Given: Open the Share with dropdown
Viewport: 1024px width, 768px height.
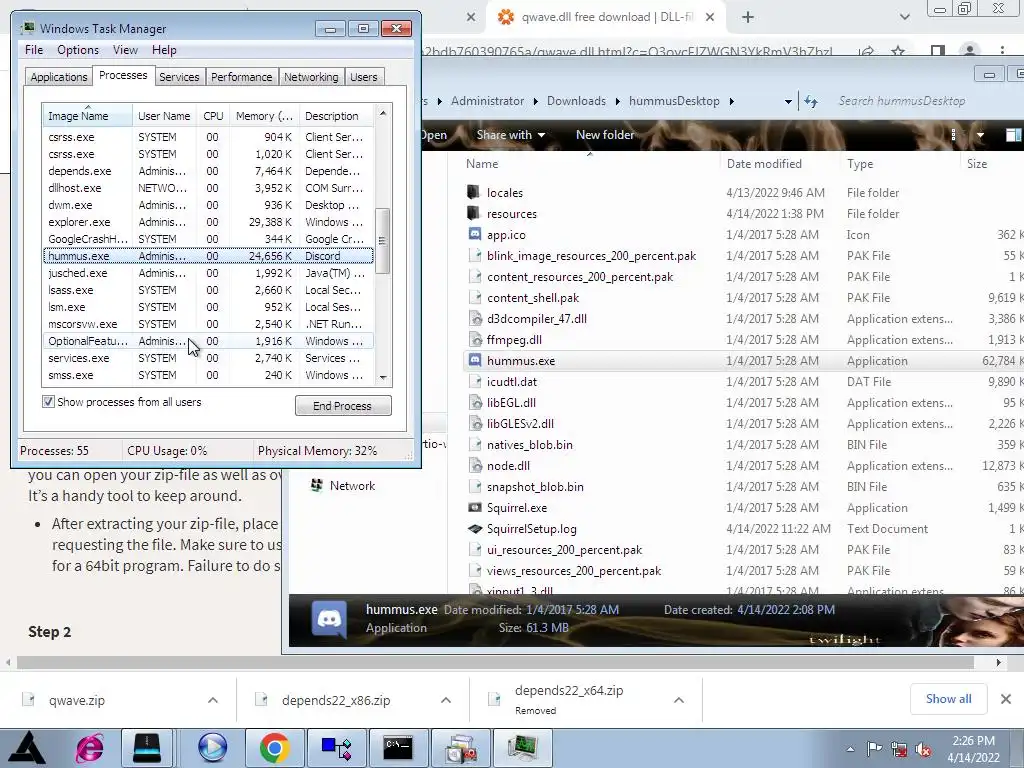Looking at the screenshot, I should pos(511,135).
